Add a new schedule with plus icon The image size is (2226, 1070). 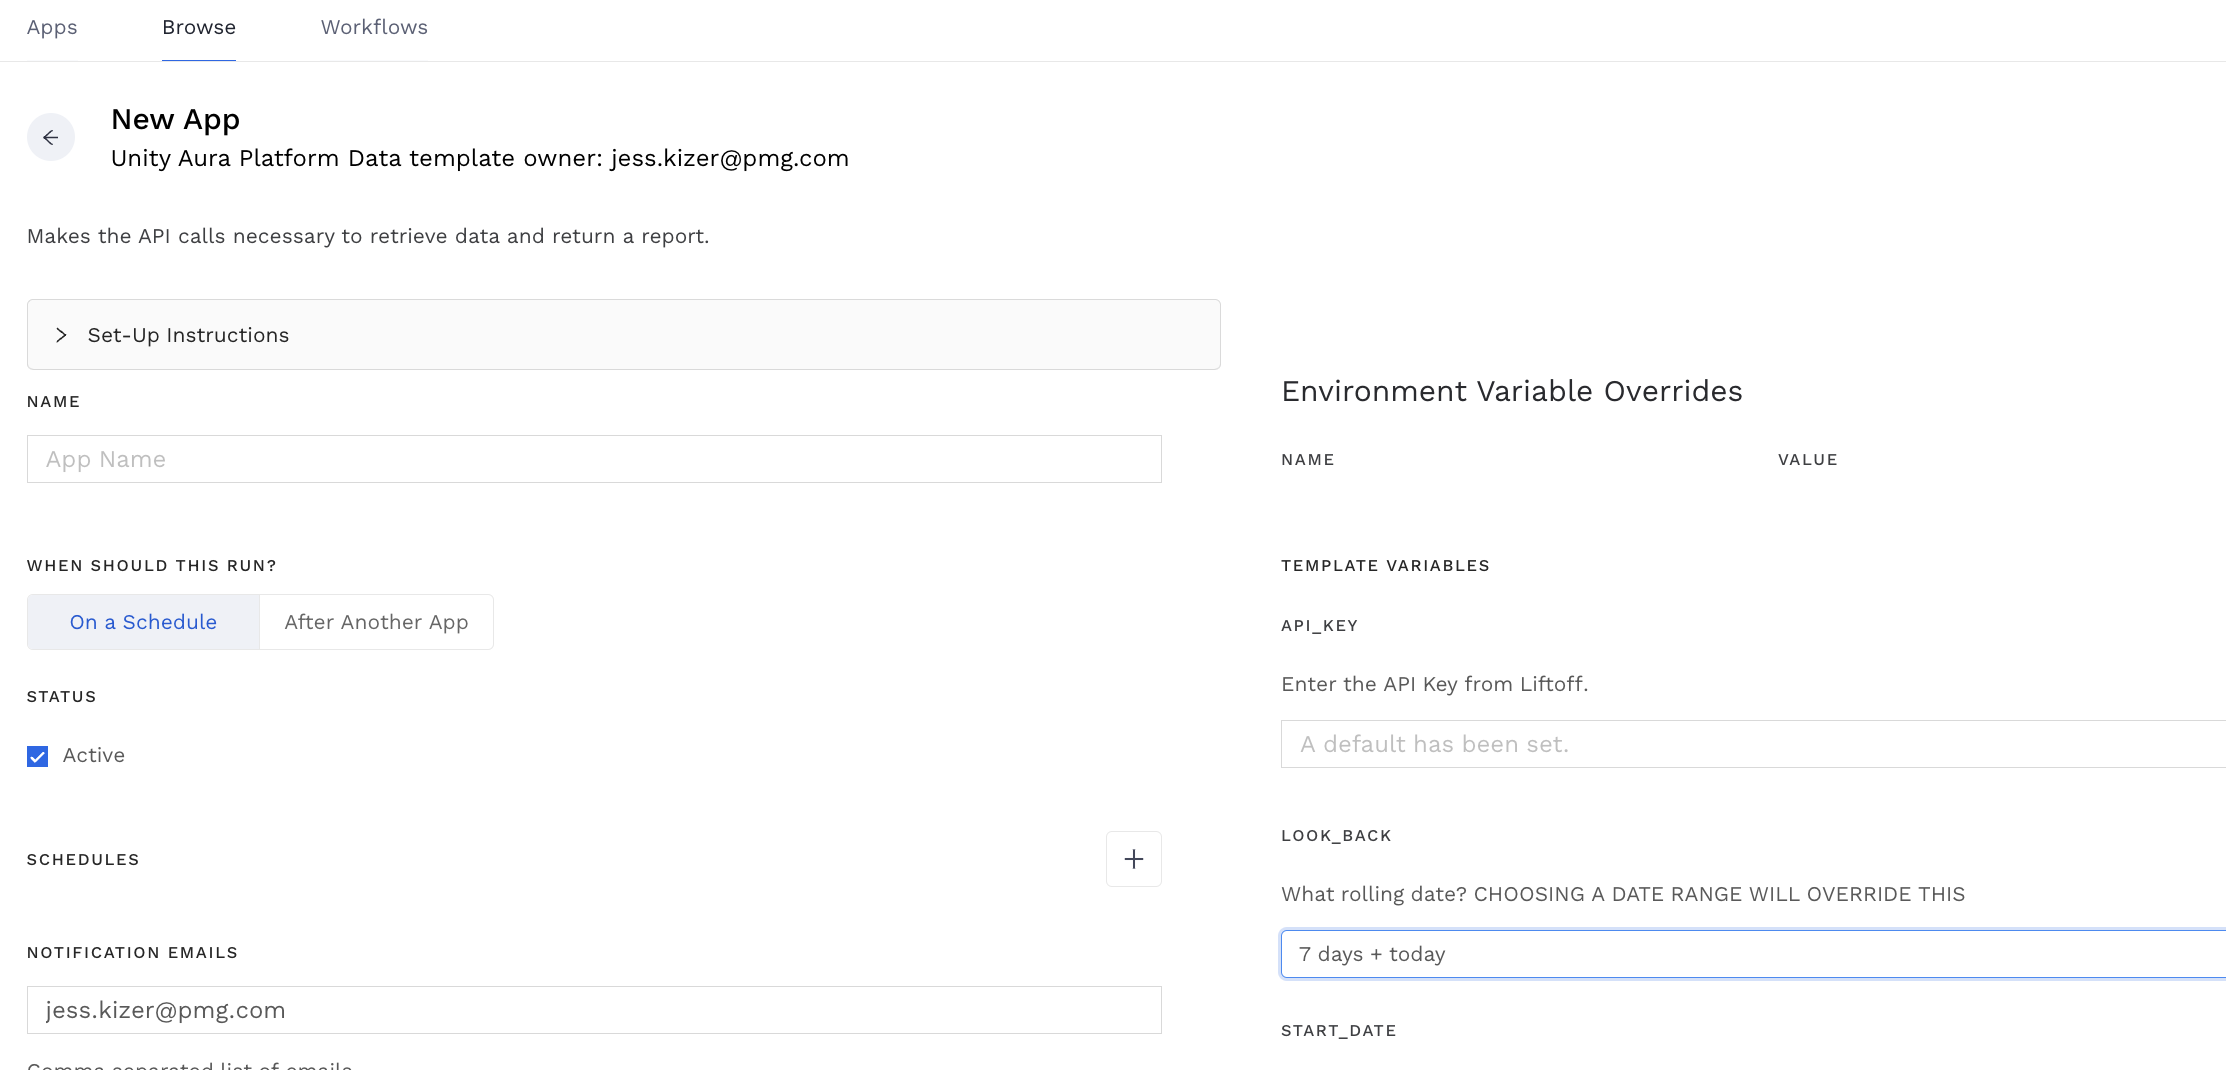[1133, 859]
